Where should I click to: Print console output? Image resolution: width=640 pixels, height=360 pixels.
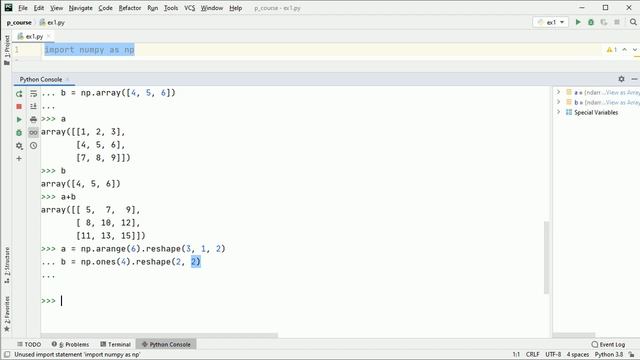point(33,120)
